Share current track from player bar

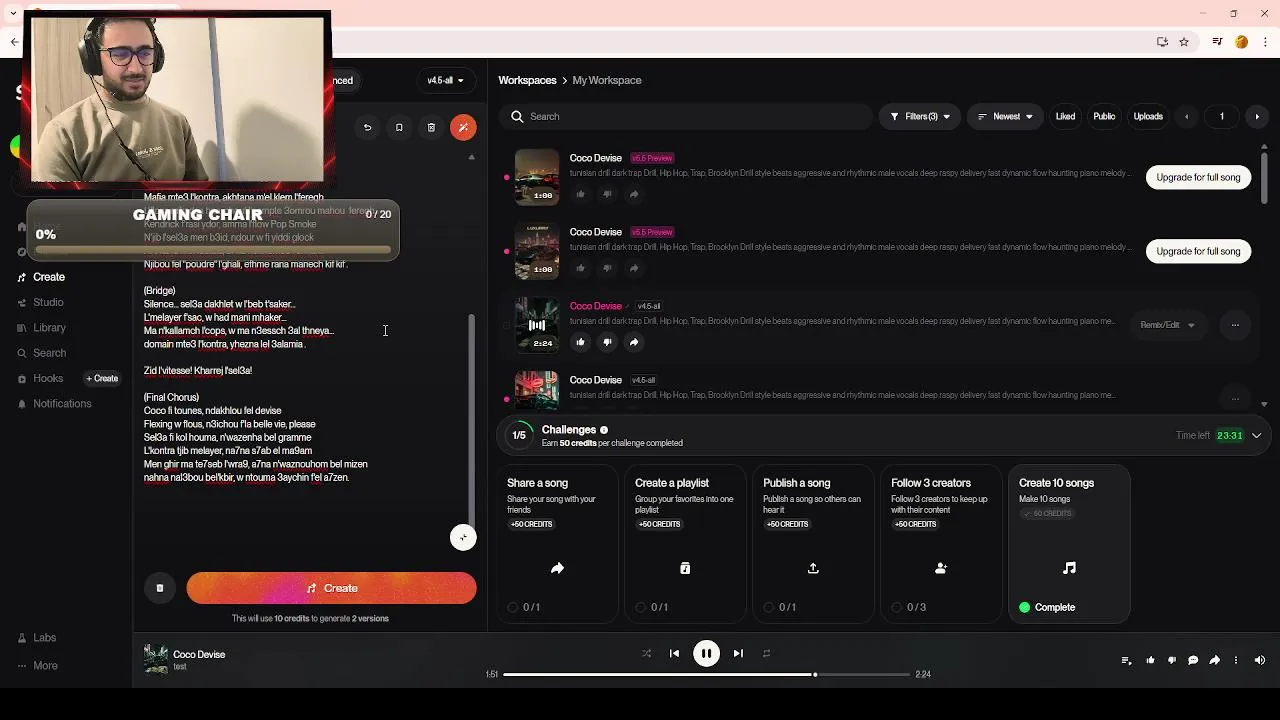pyautogui.click(x=1214, y=660)
